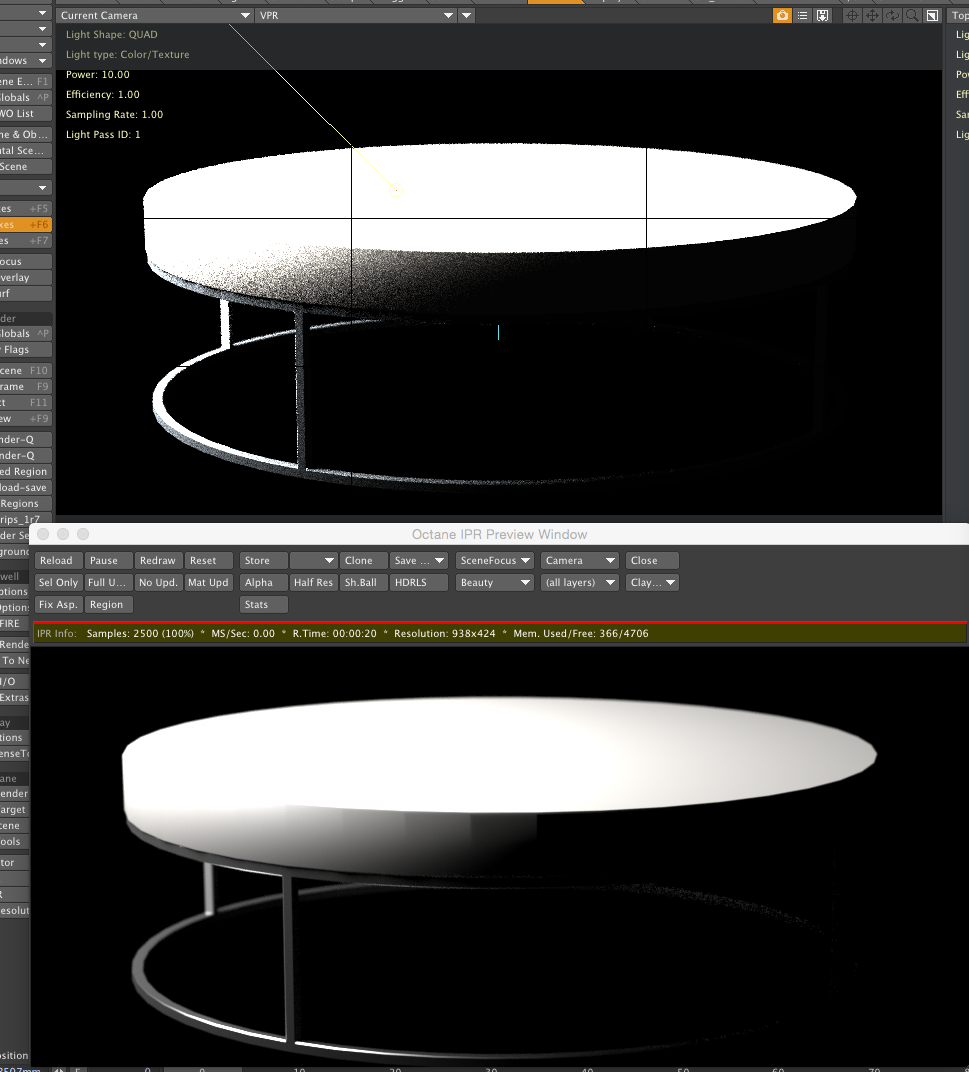Click the Reload button
Screen dimensions: 969x1072
58,561
